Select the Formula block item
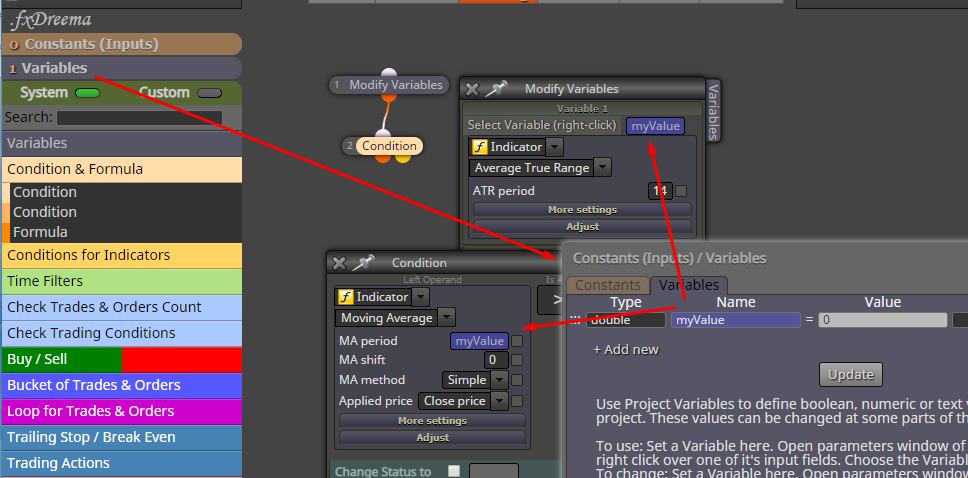The image size is (968, 478). click(x=126, y=232)
